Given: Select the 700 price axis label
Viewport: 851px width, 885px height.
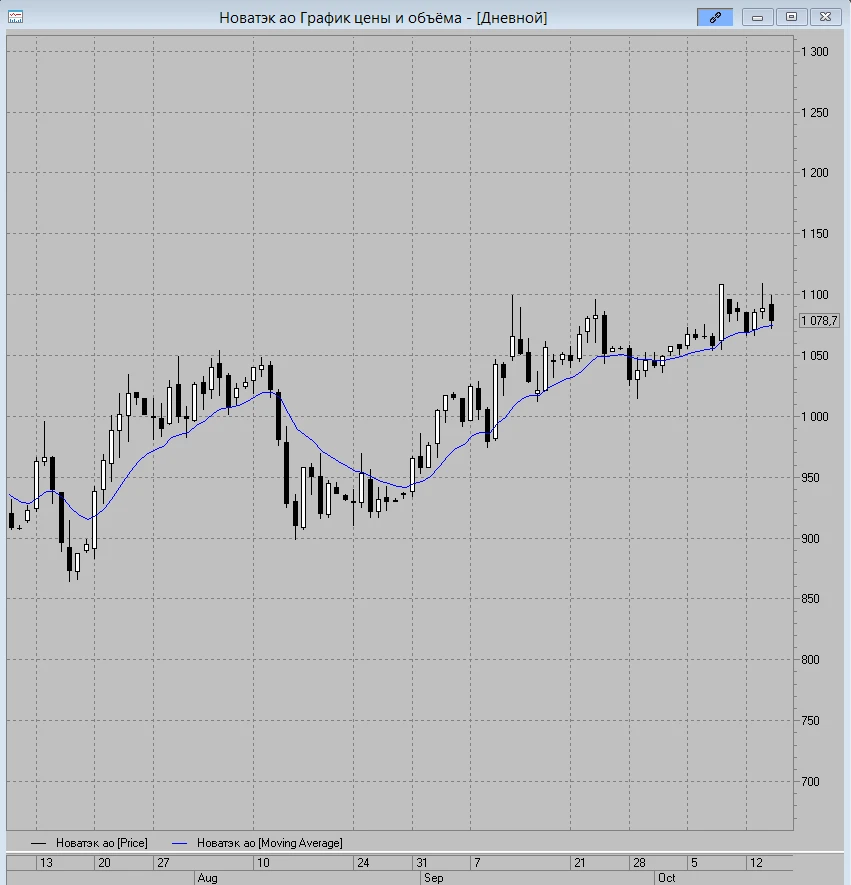Looking at the screenshot, I should click(810, 782).
